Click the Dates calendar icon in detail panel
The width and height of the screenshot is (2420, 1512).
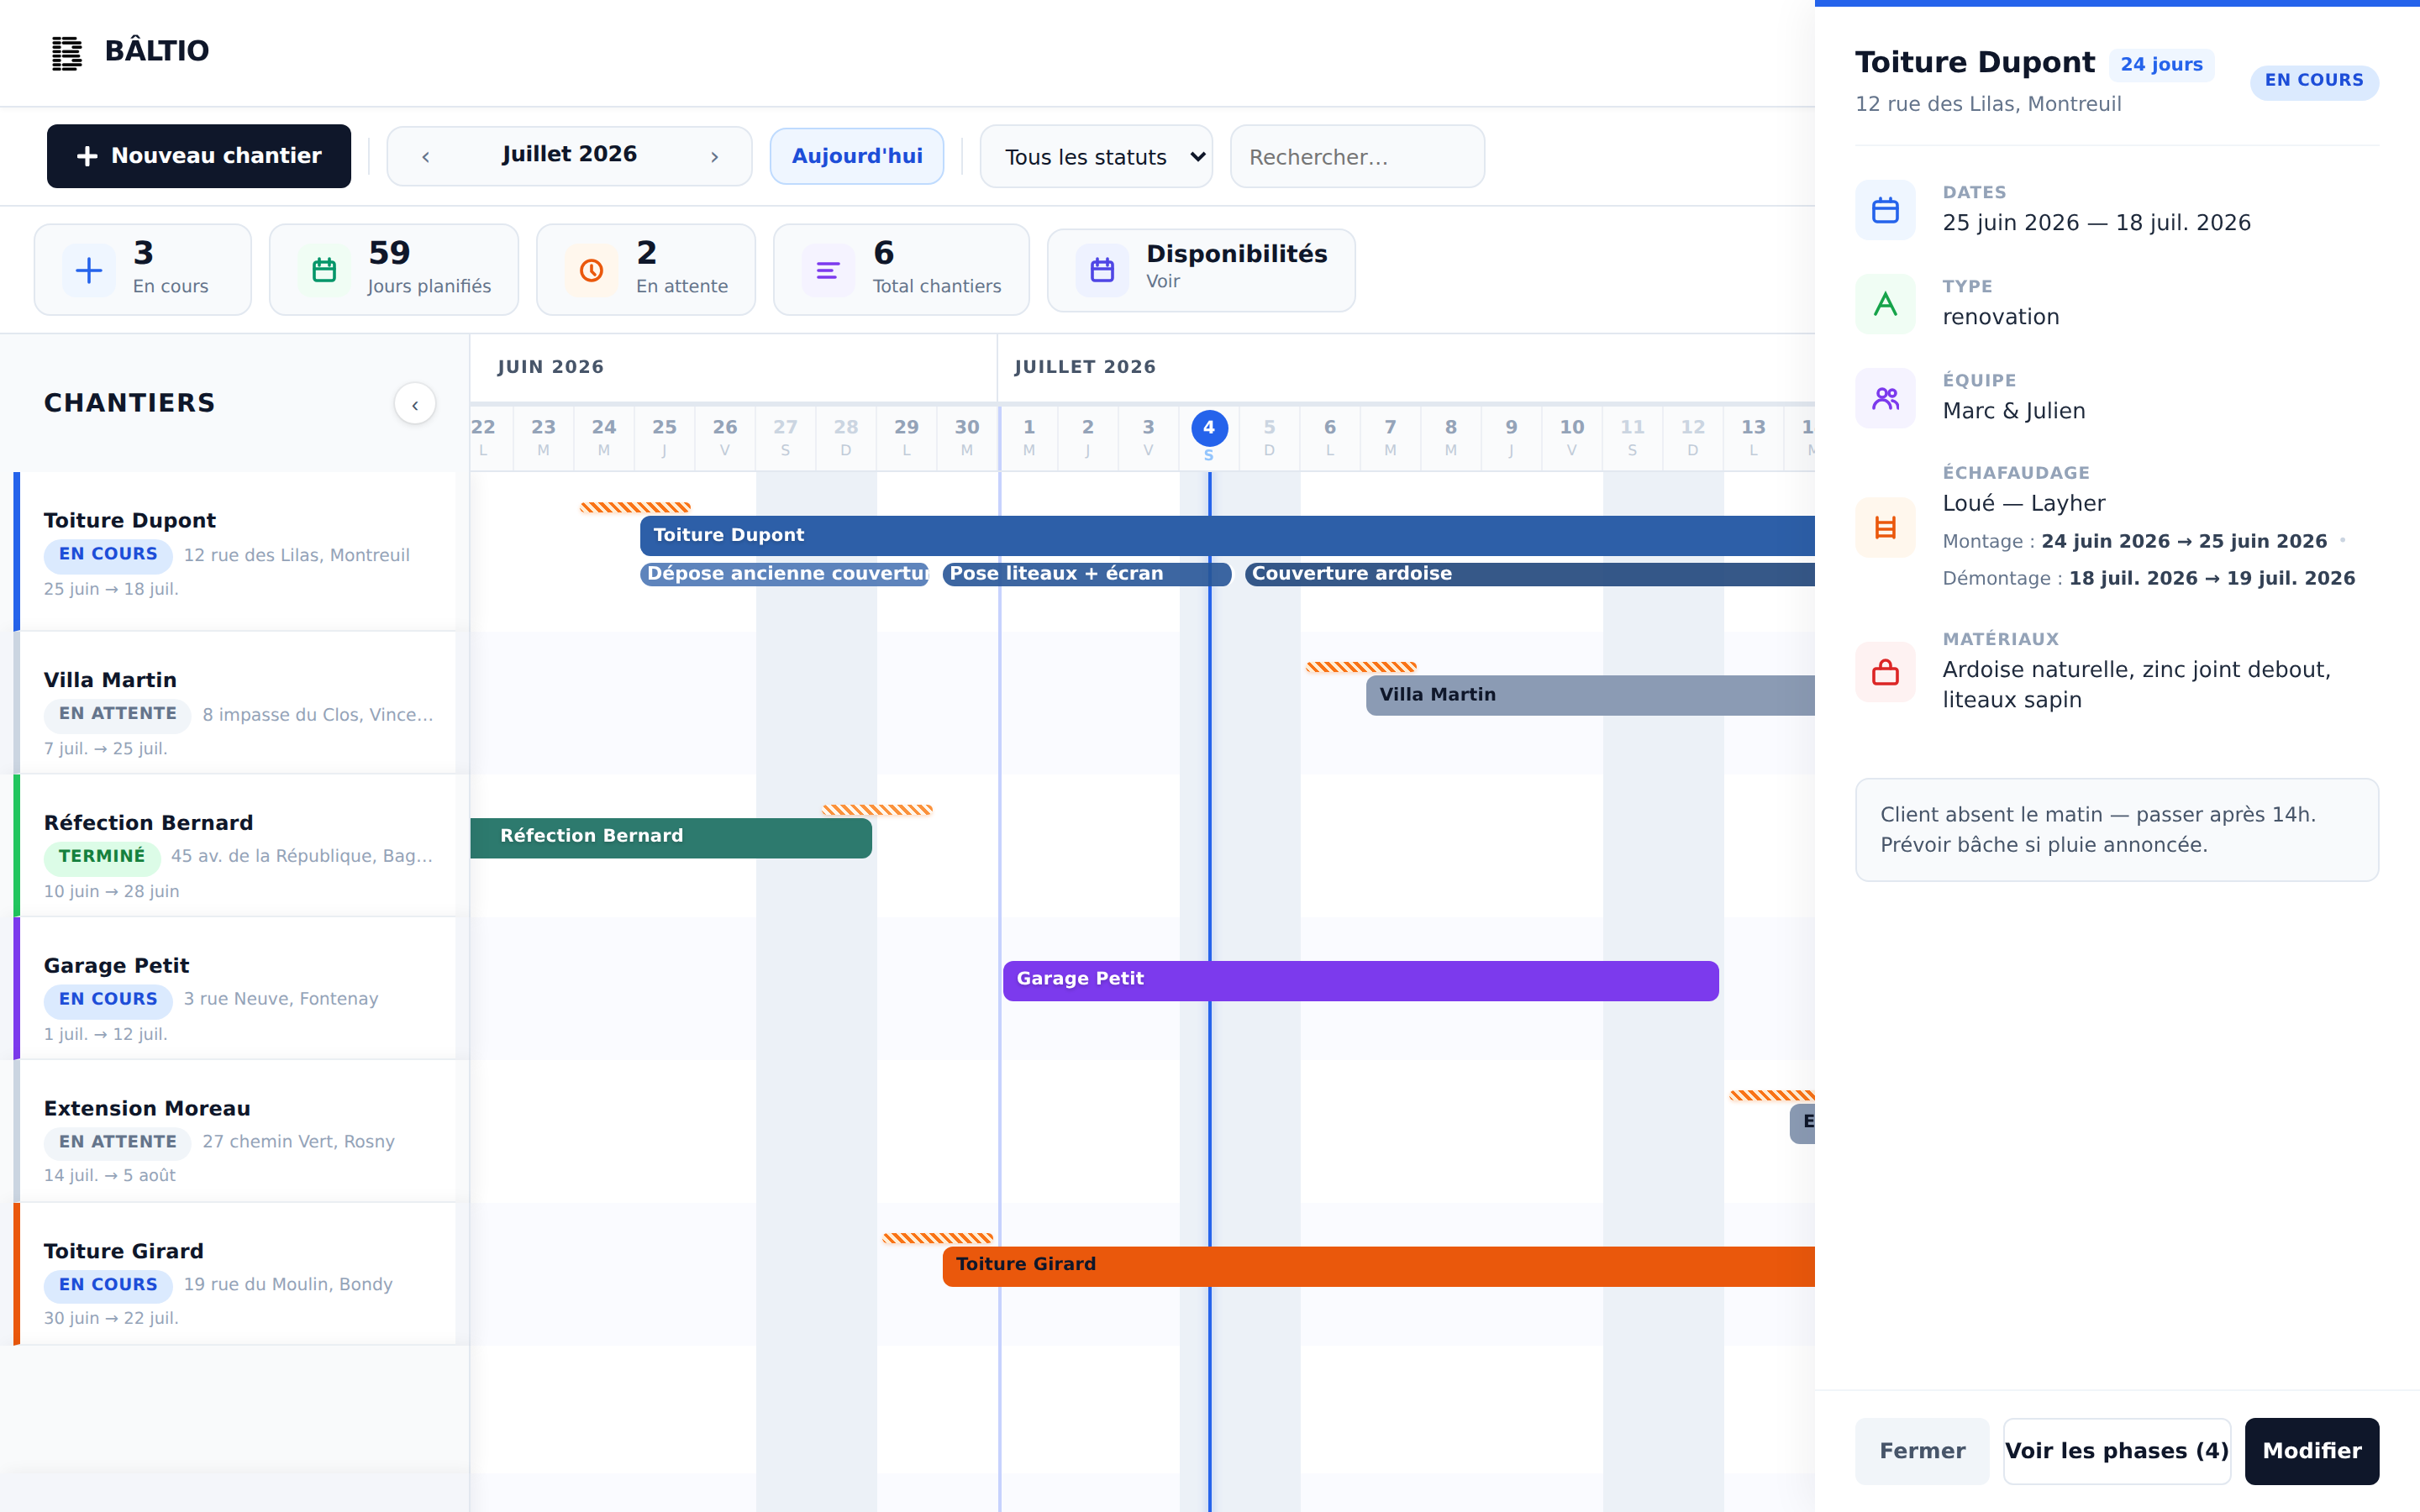pyautogui.click(x=1885, y=210)
